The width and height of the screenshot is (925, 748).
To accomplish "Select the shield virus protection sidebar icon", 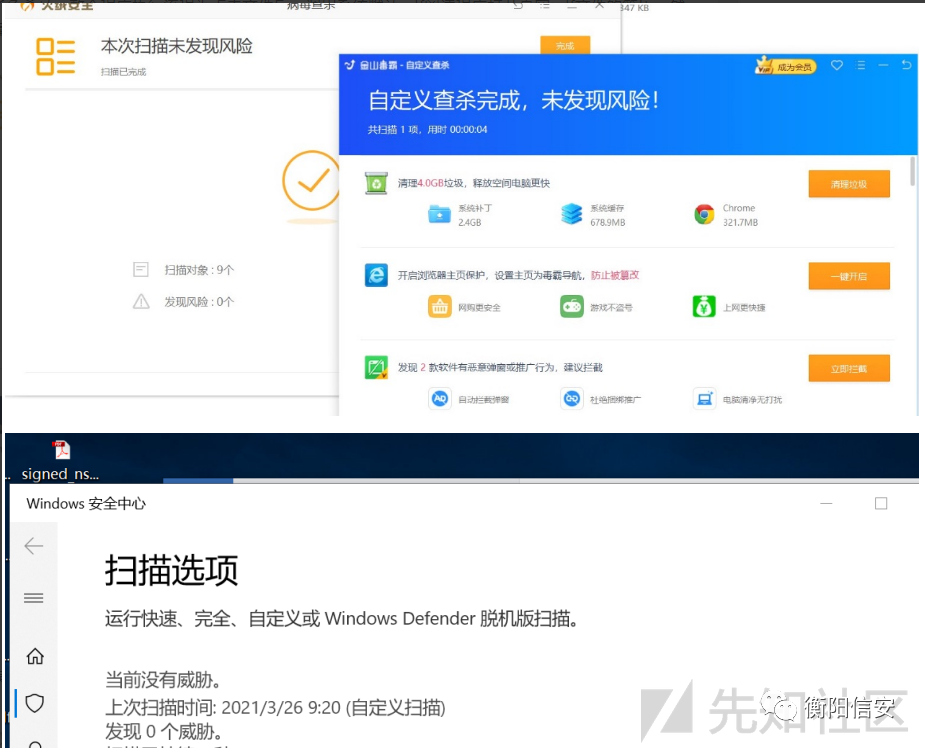I will [35, 703].
